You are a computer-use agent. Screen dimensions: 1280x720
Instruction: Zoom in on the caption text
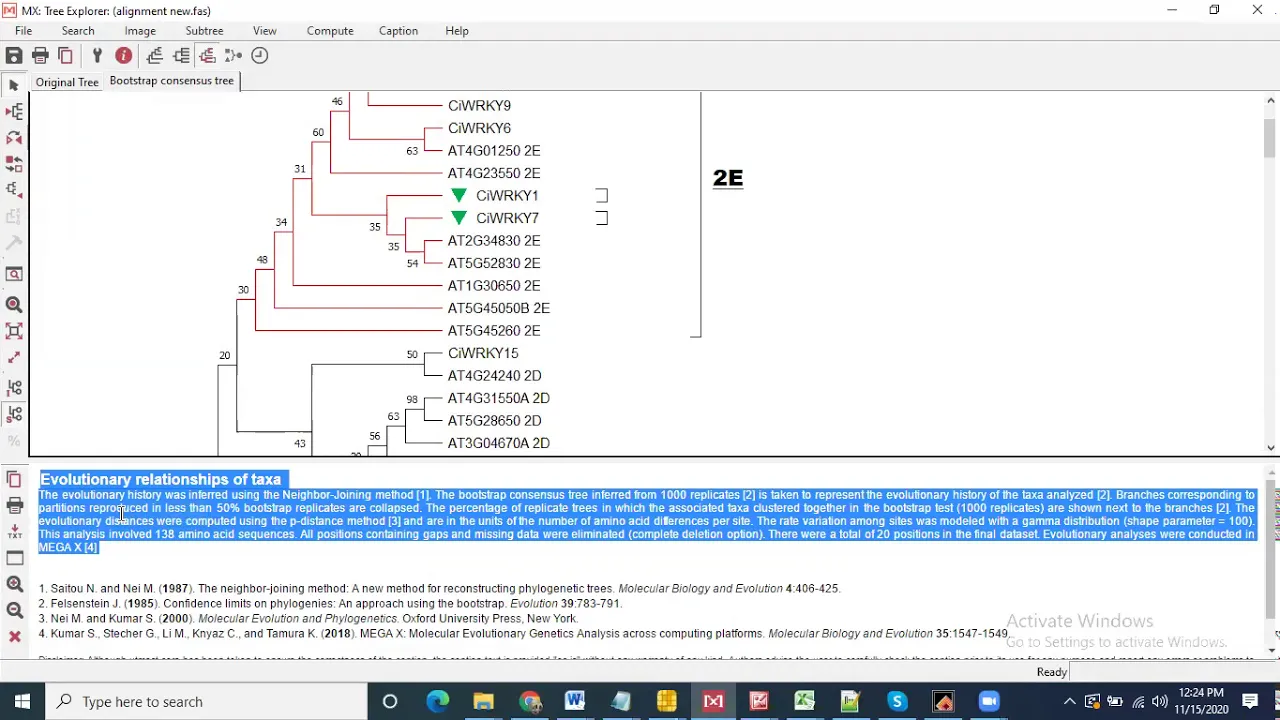(14, 585)
